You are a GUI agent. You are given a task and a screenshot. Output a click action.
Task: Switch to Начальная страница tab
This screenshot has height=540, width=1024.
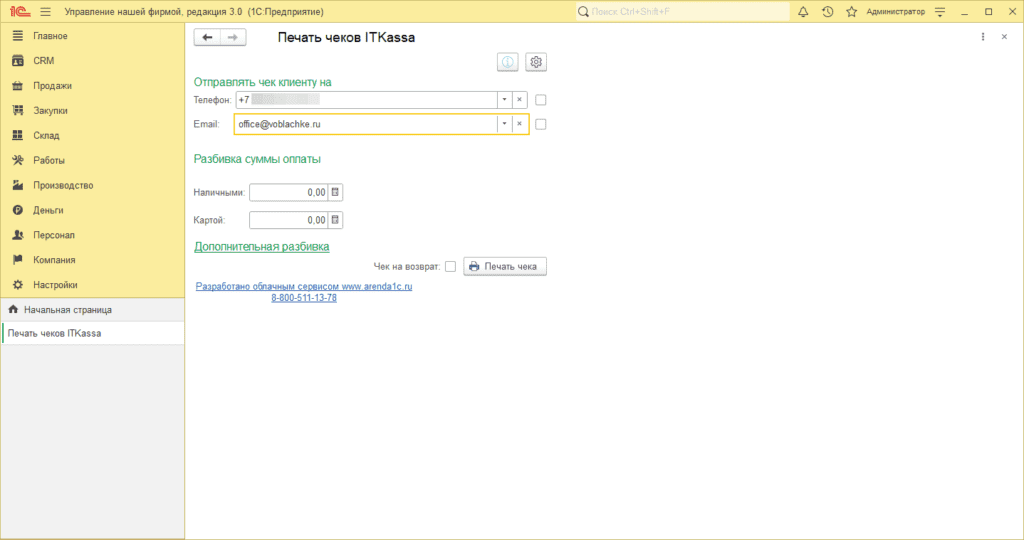92,310
